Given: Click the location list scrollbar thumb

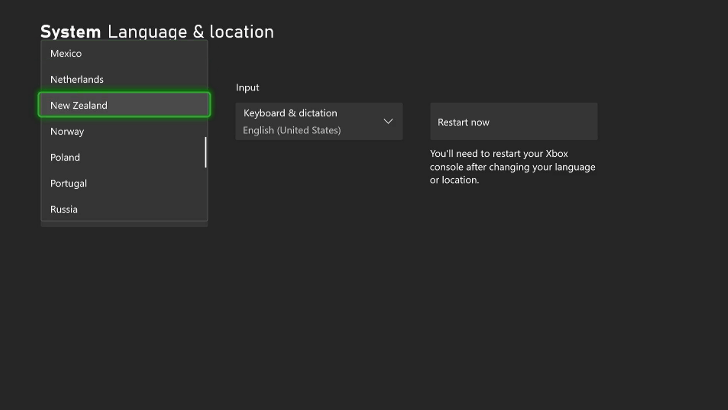Looking at the screenshot, I should click(x=205, y=152).
